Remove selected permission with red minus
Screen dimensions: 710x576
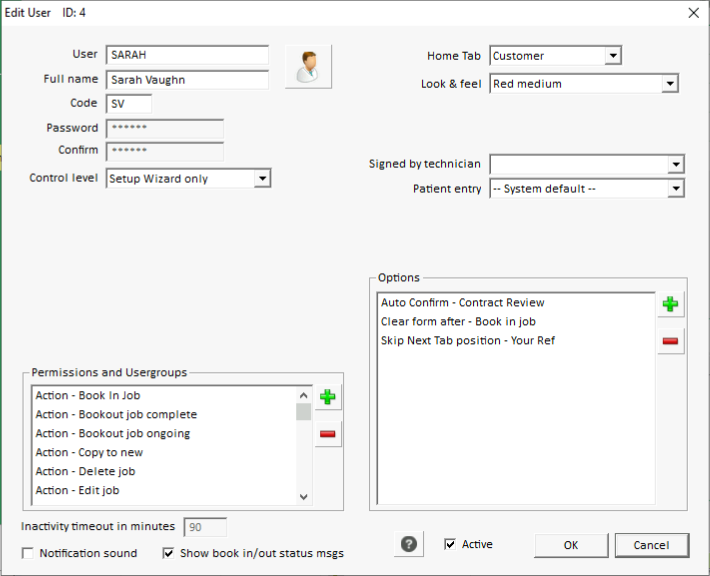(x=327, y=434)
